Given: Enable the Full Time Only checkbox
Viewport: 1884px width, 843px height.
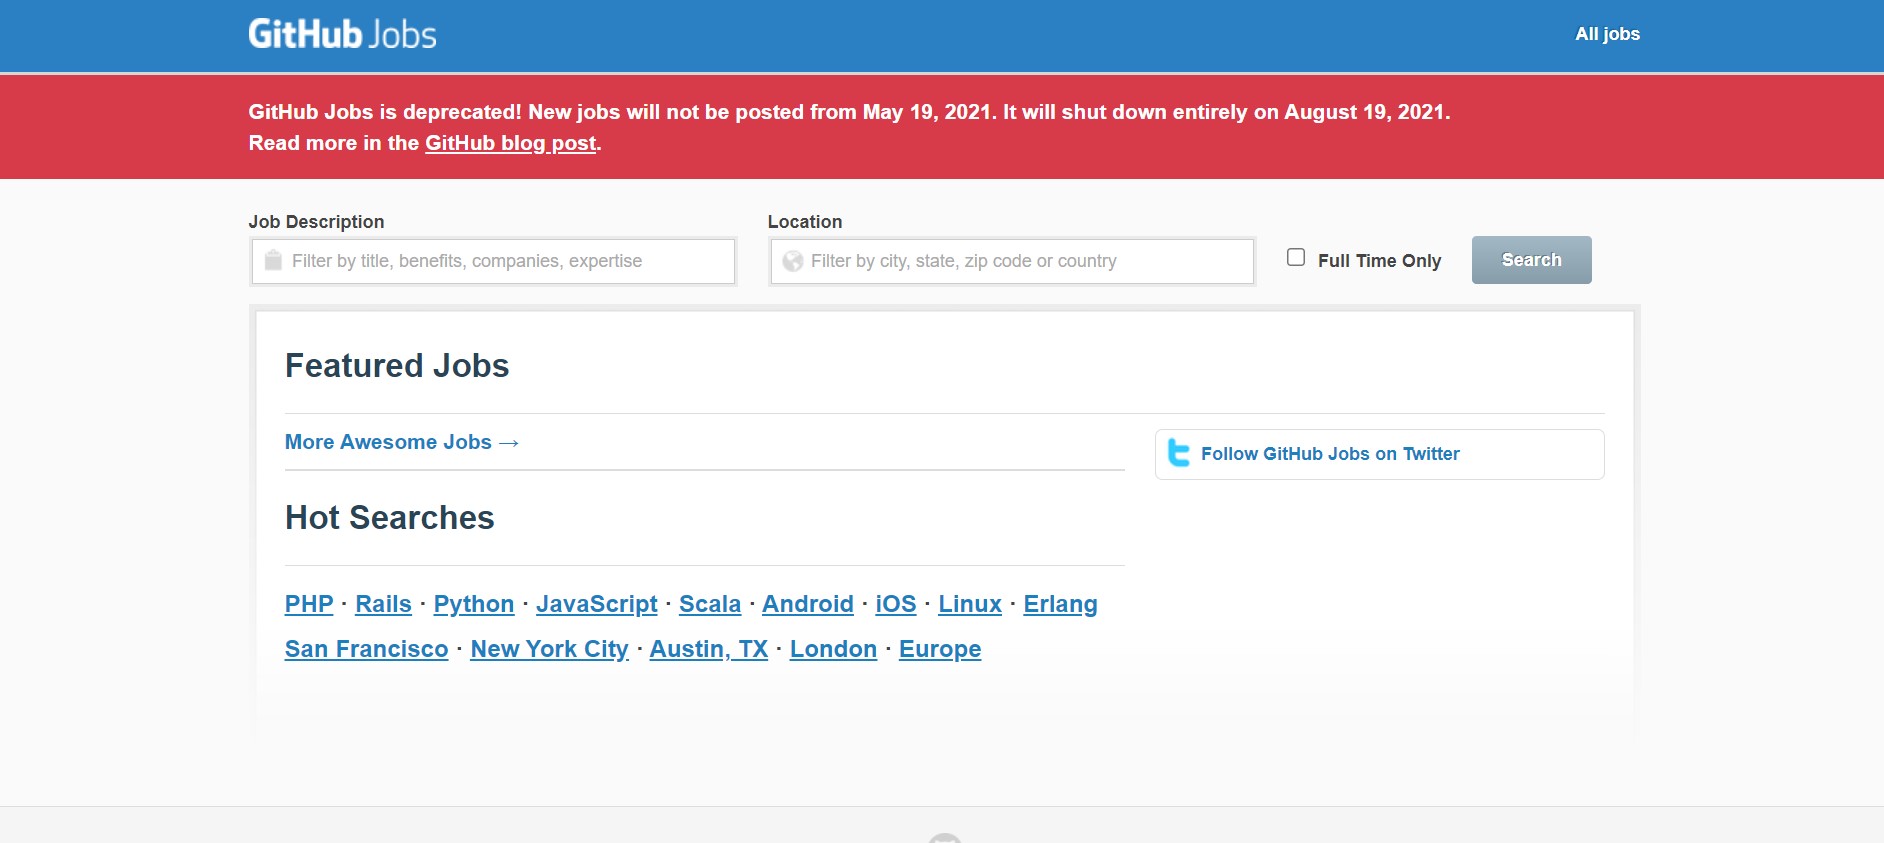Looking at the screenshot, I should point(1296,257).
